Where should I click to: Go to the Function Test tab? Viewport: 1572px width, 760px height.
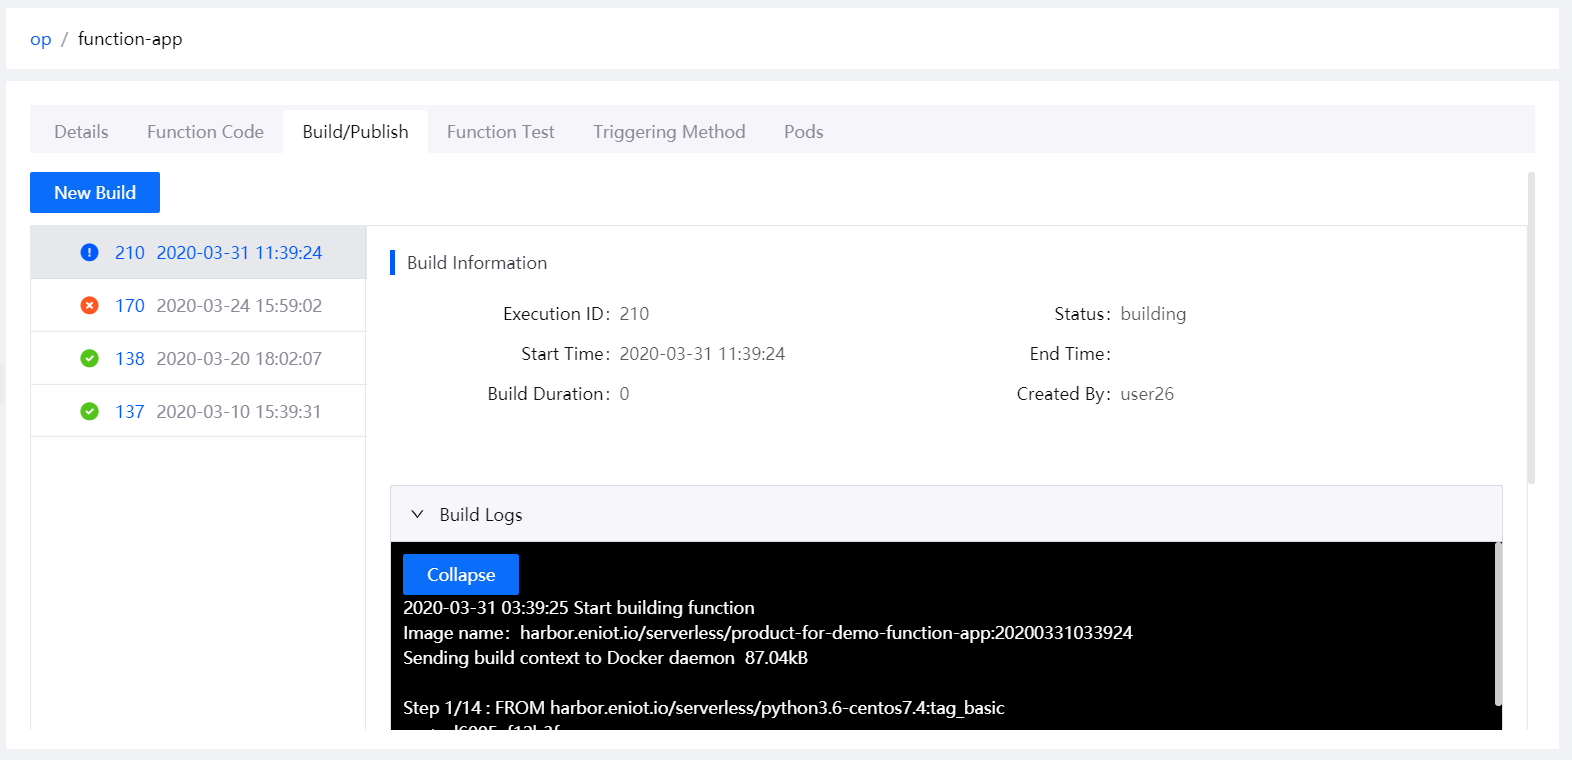click(x=500, y=132)
